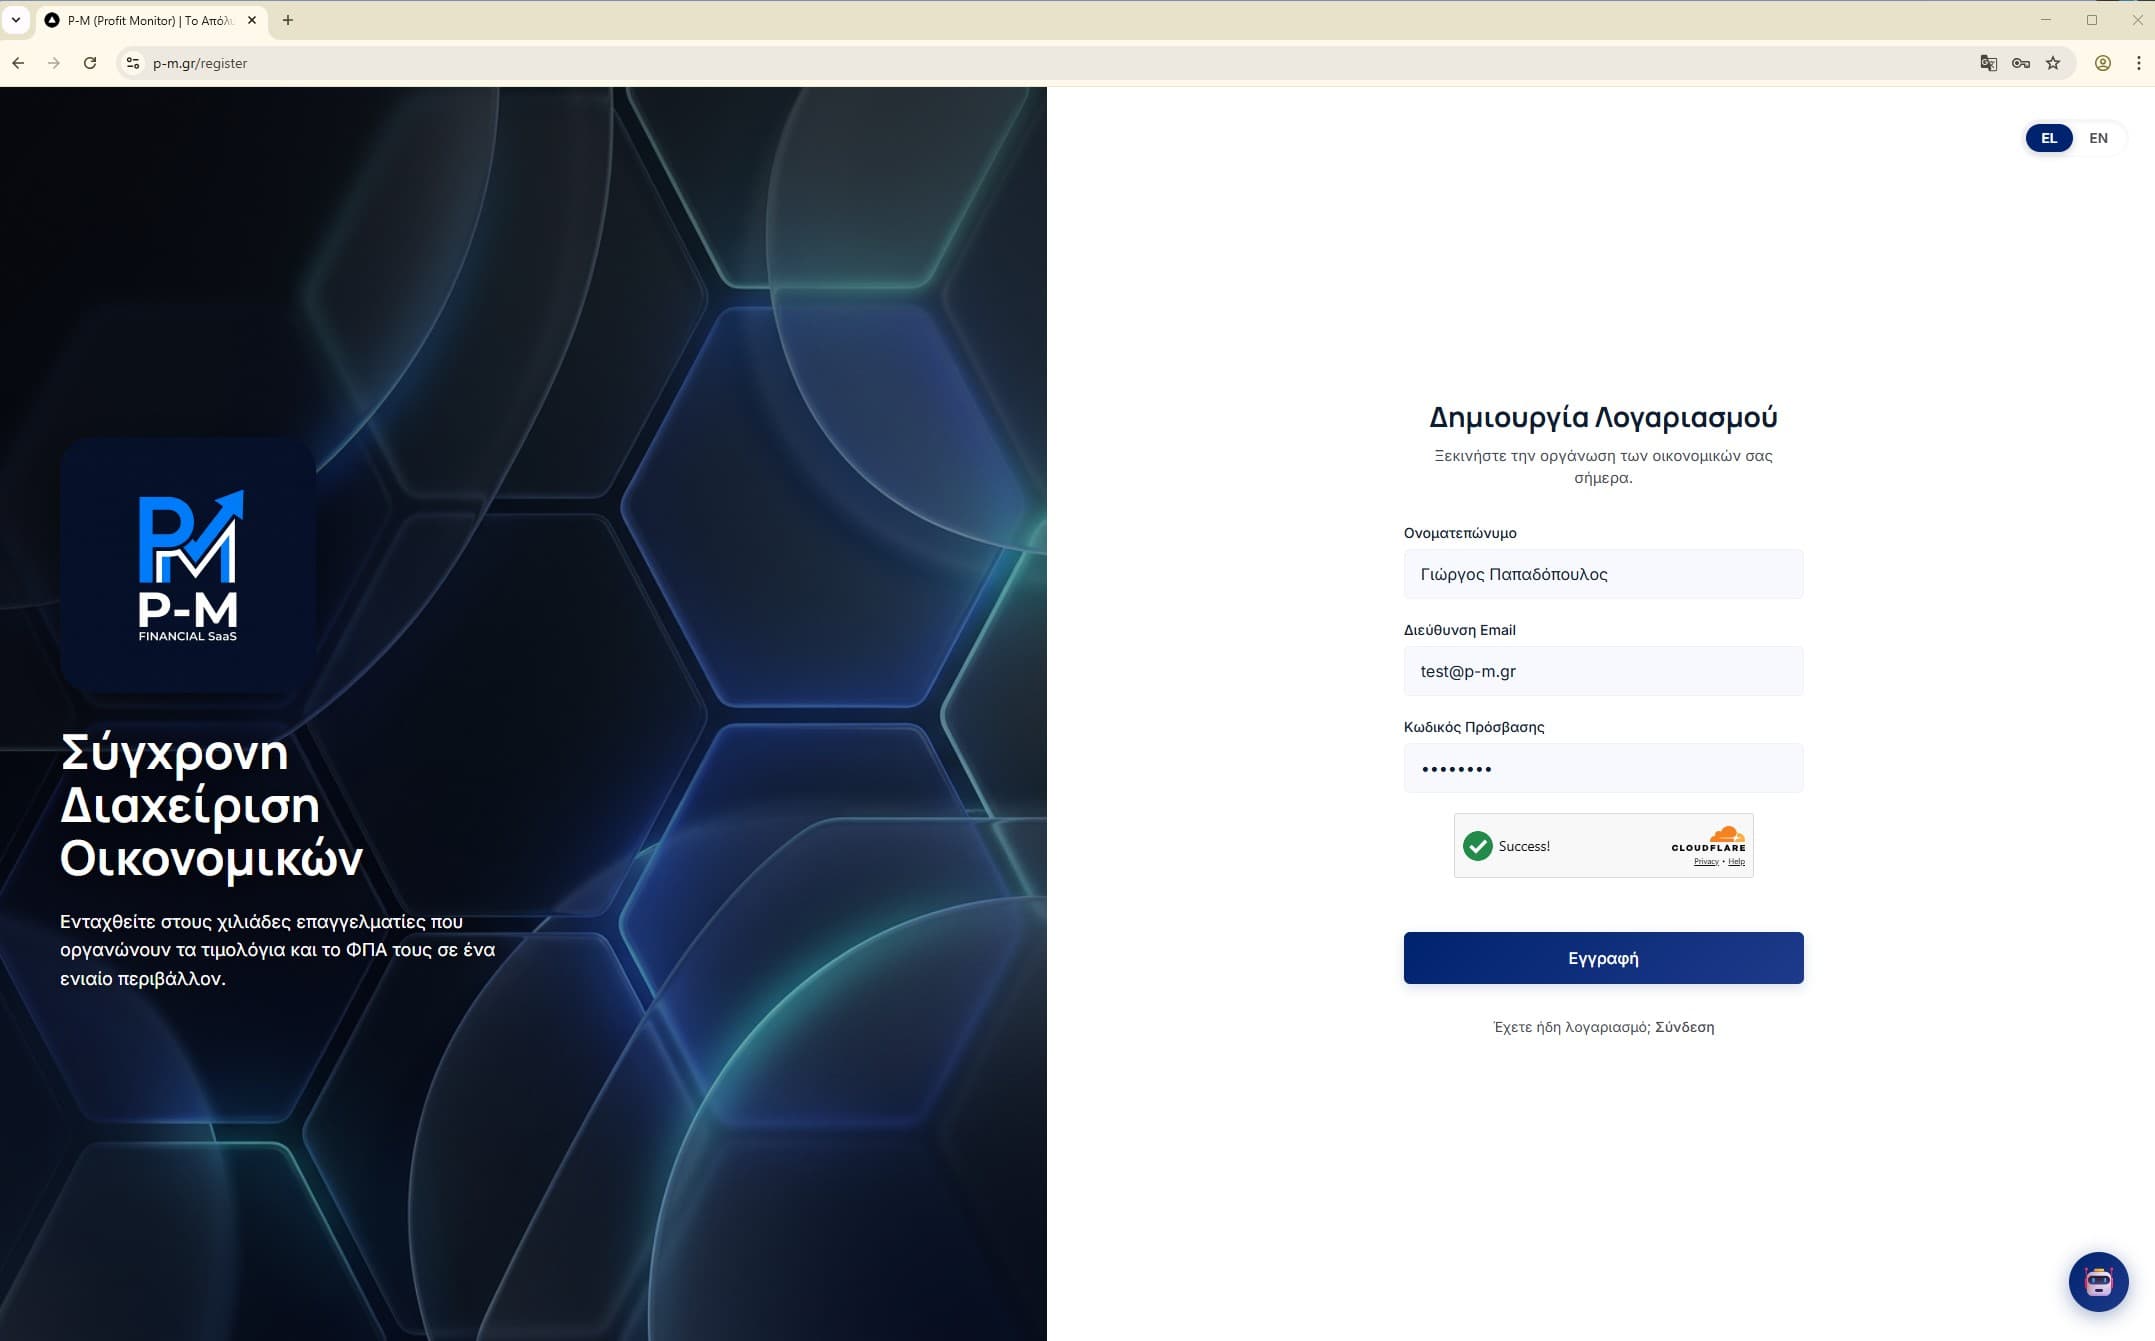
Task: Maximize the browser window
Action: tap(2091, 20)
